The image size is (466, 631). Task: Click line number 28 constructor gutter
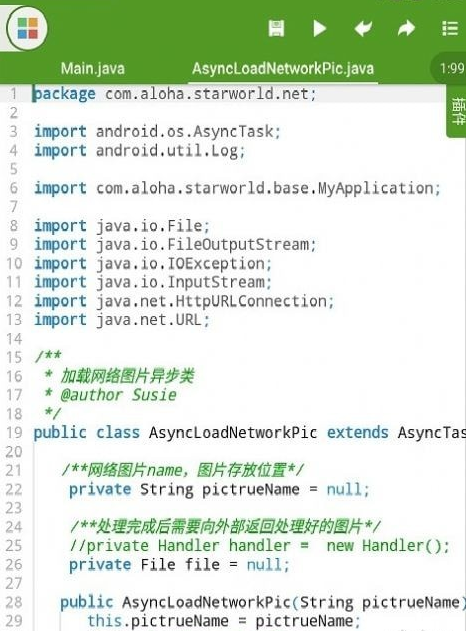pyautogui.click(x=14, y=602)
